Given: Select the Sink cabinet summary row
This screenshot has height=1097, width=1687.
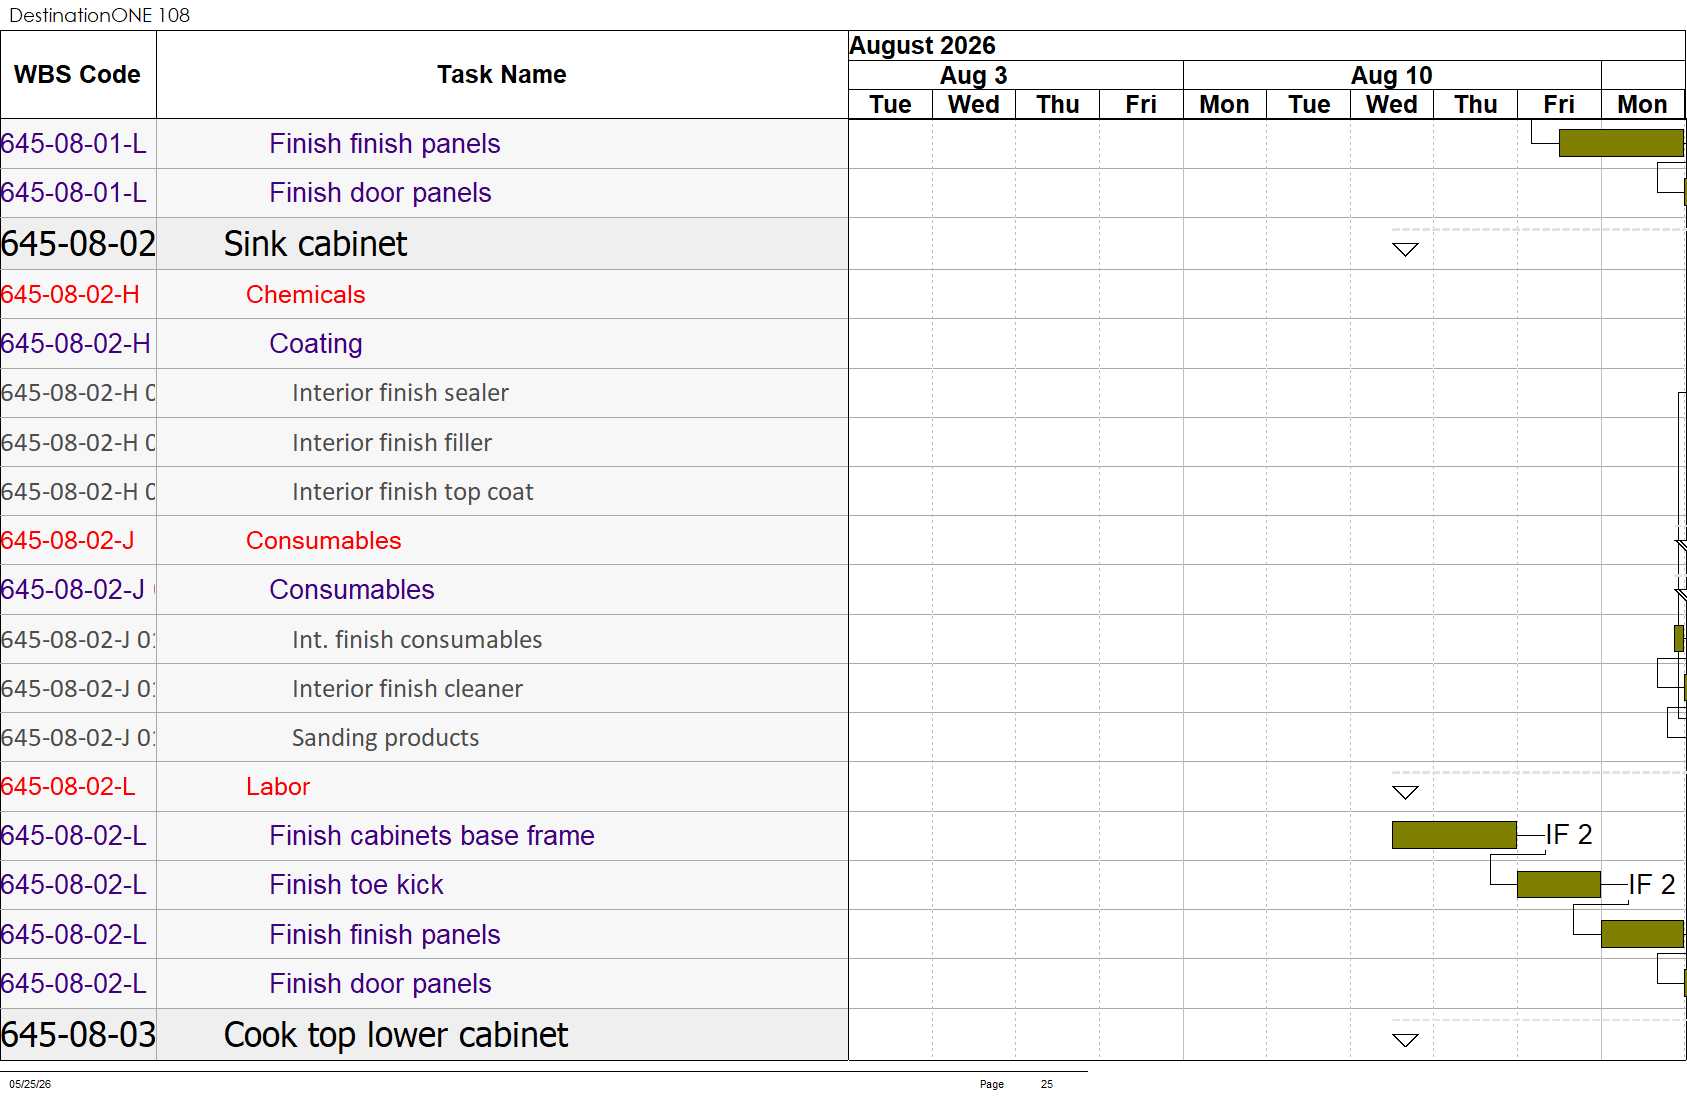Looking at the screenshot, I should (x=424, y=244).
